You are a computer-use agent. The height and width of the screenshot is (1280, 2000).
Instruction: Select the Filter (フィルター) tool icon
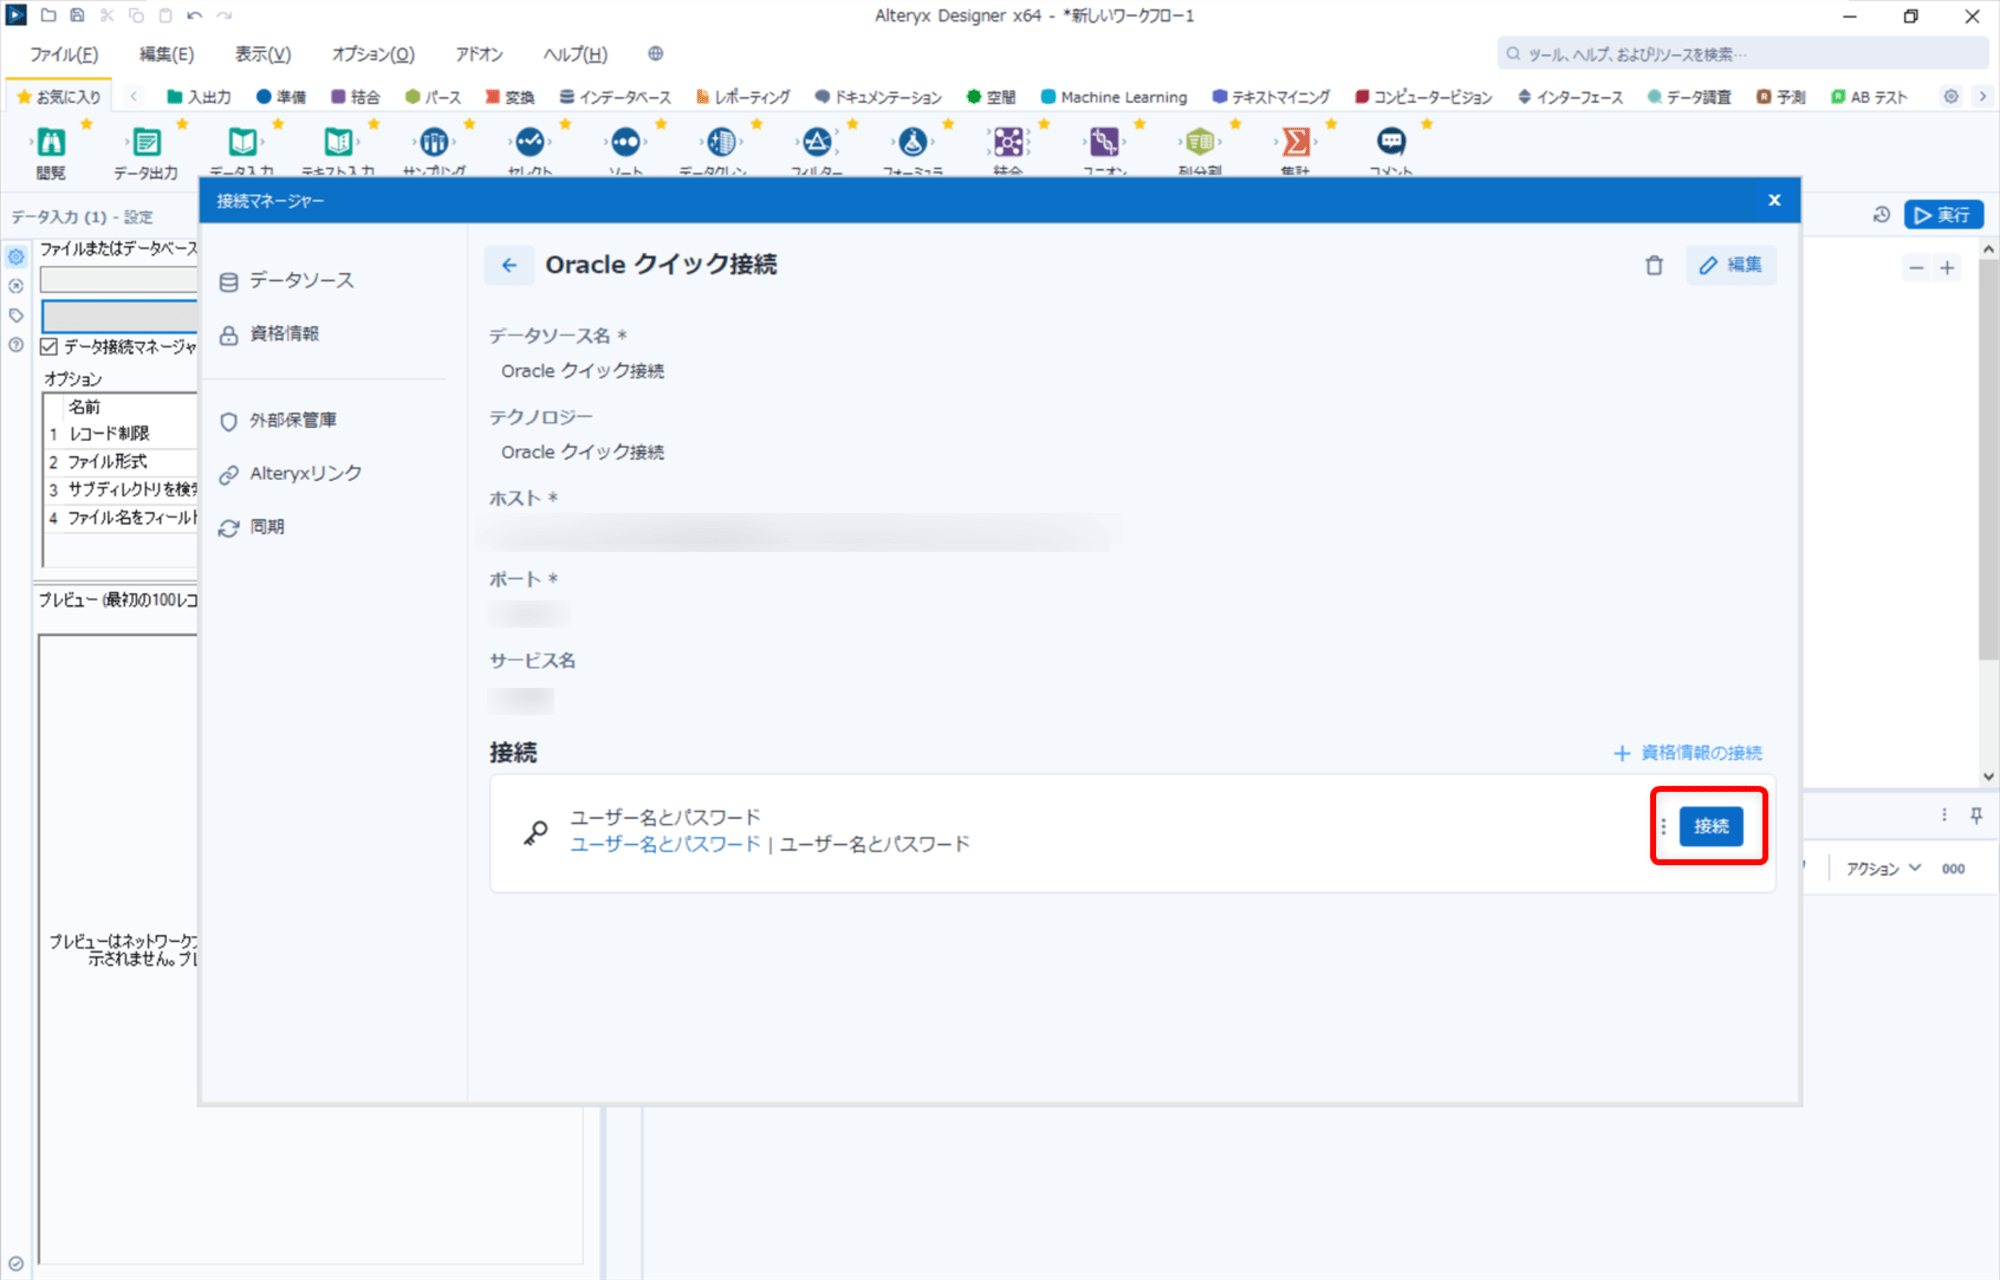coord(817,142)
